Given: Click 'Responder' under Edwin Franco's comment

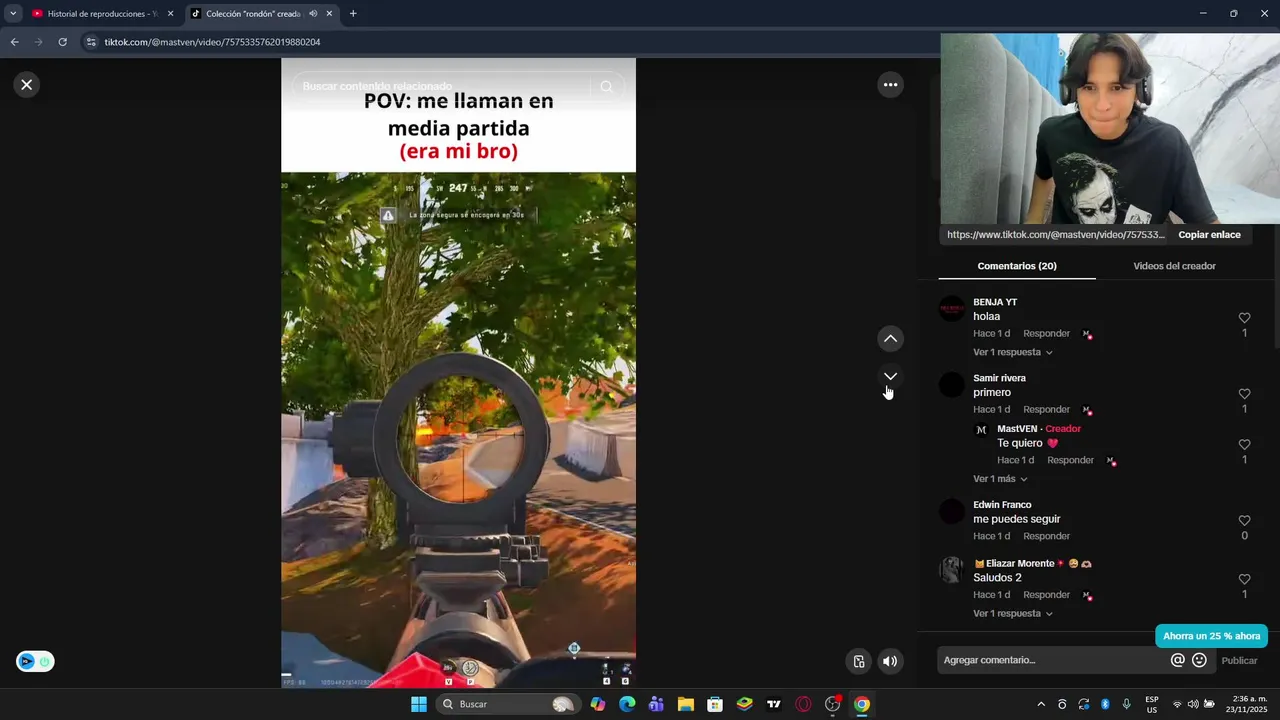Looking at the screenshot, I should click(x=1046, y=536).
